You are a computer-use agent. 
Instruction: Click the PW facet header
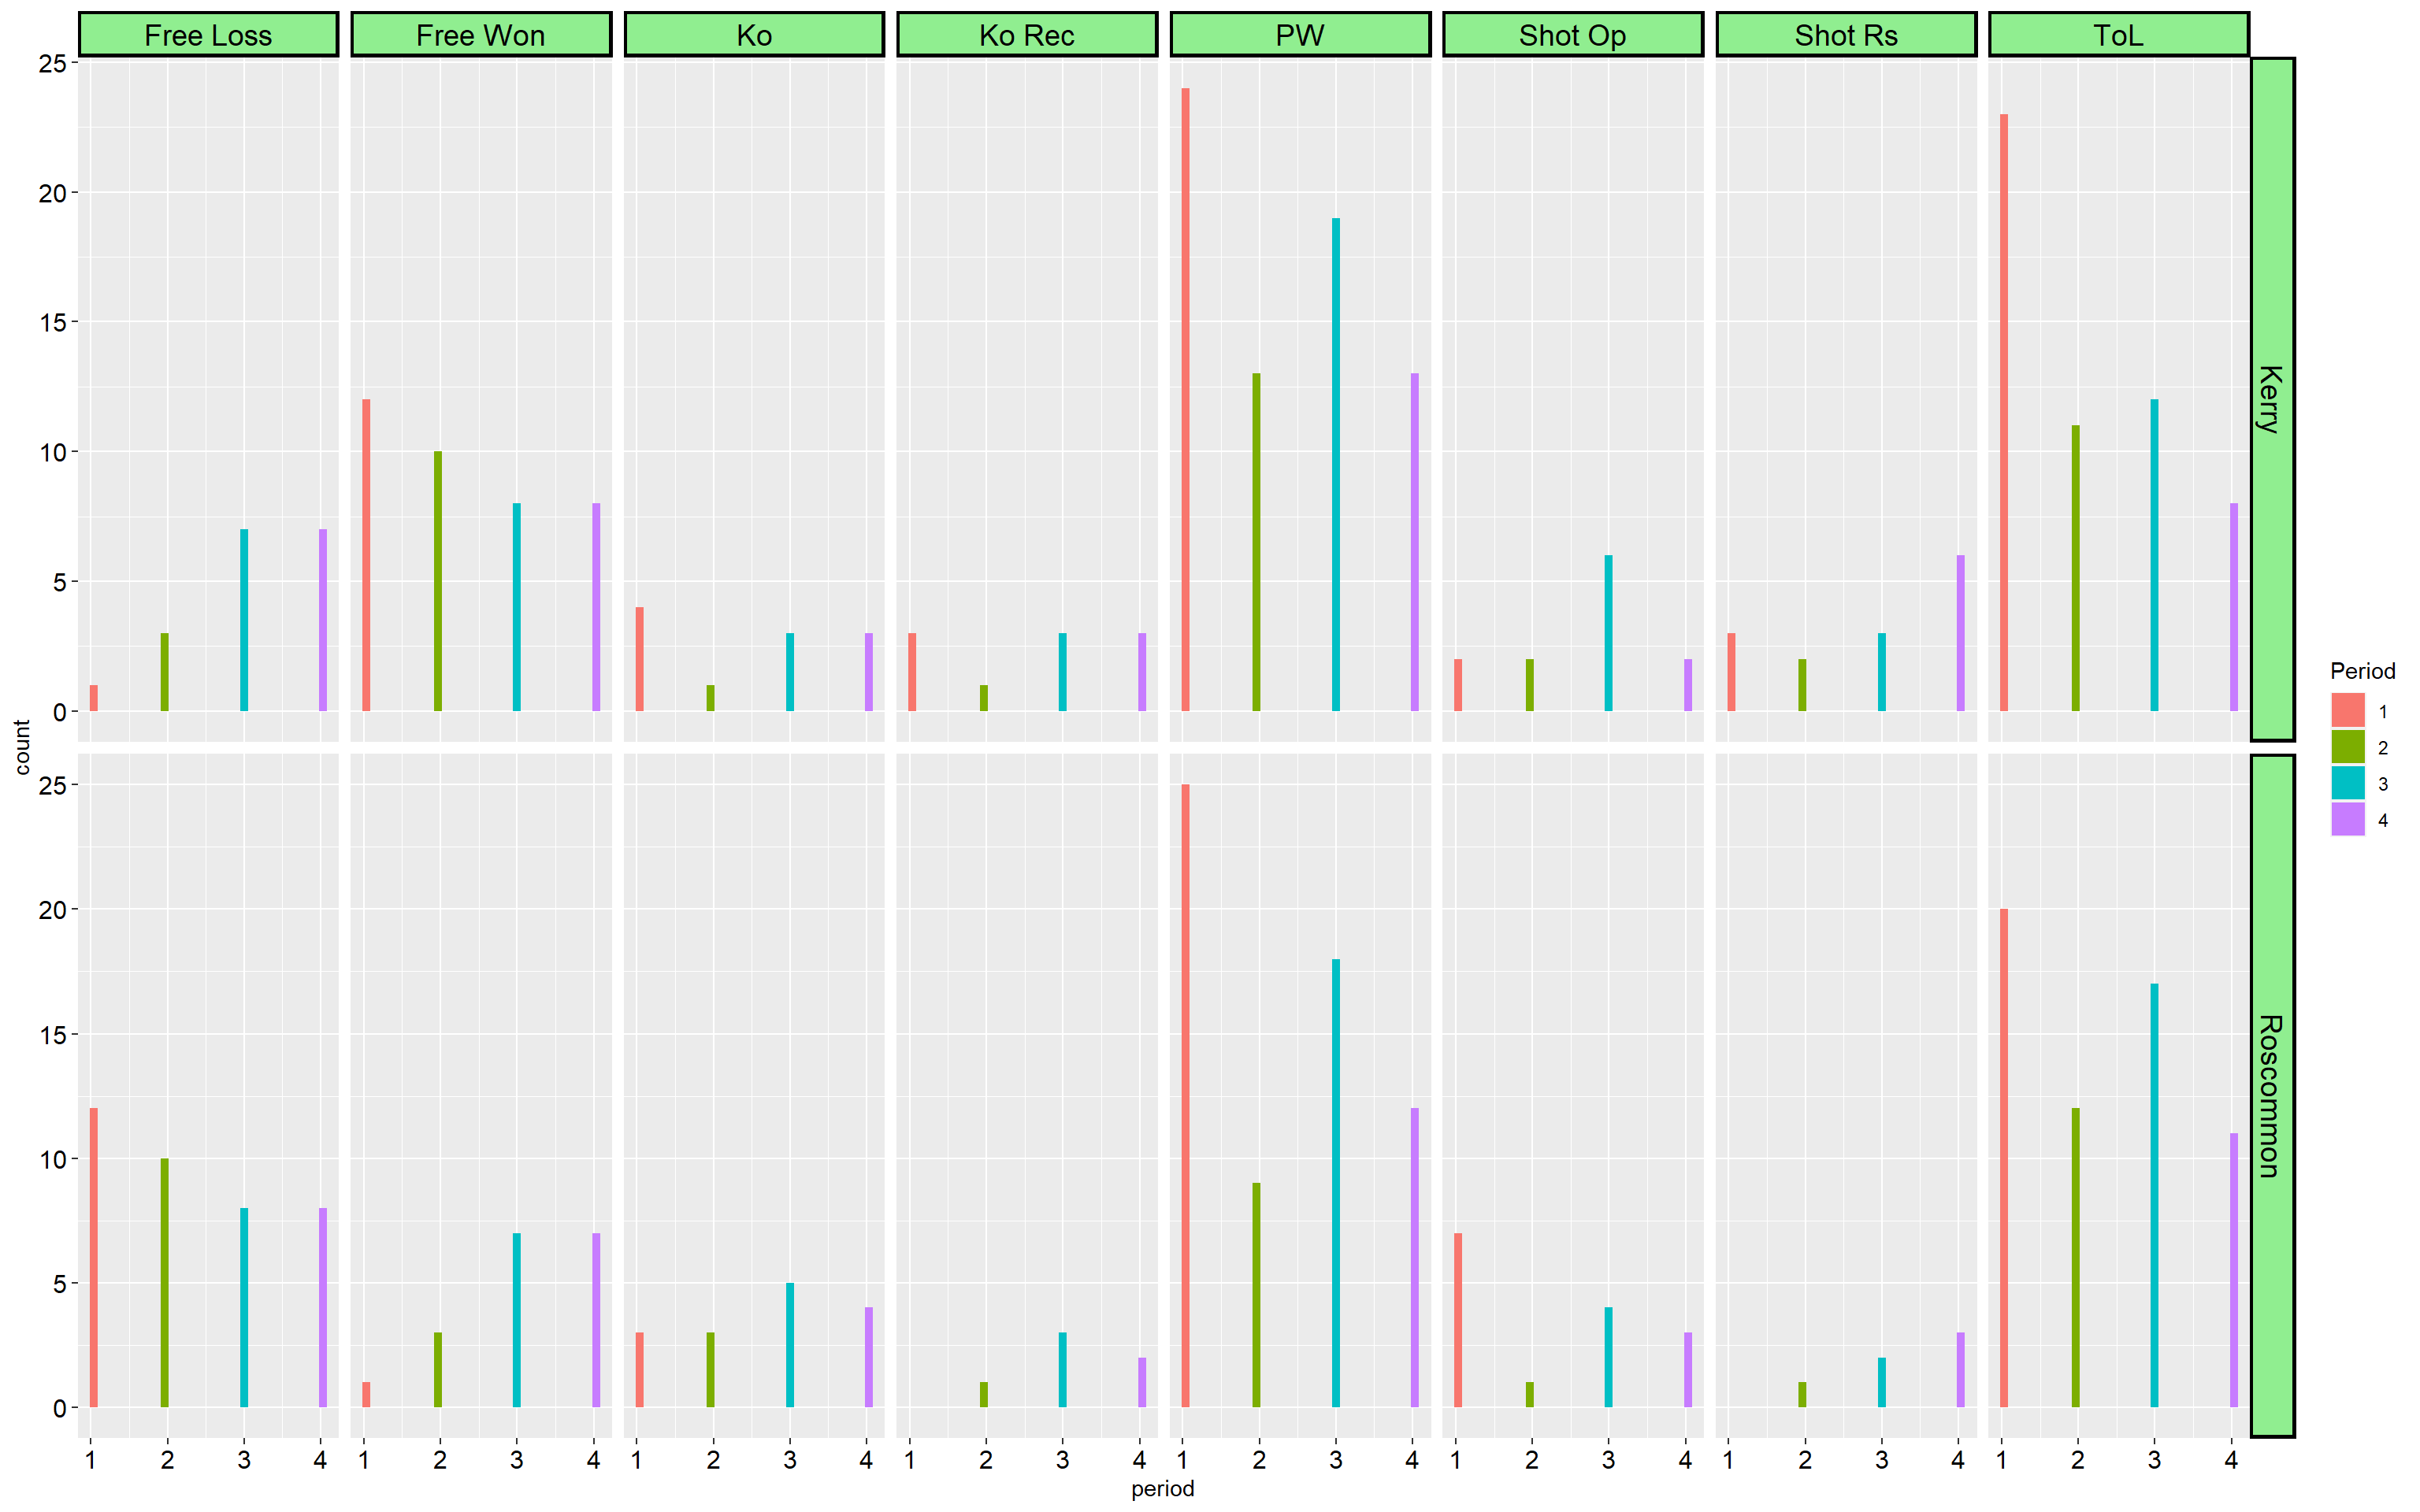pyautogui.click(x=1300, y=35)
